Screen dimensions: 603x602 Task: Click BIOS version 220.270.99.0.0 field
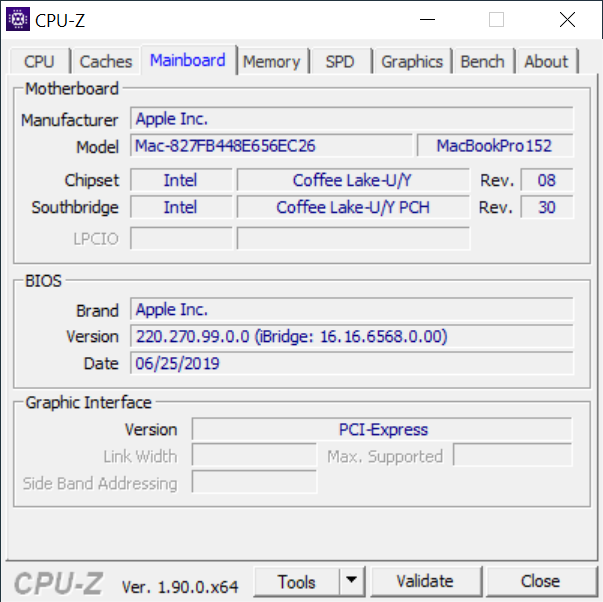351,336
